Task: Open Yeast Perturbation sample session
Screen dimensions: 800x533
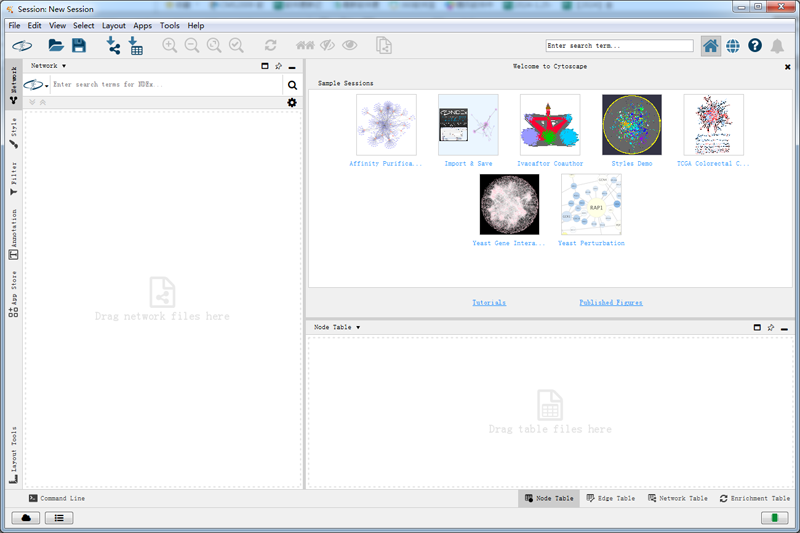Action: 591,205
